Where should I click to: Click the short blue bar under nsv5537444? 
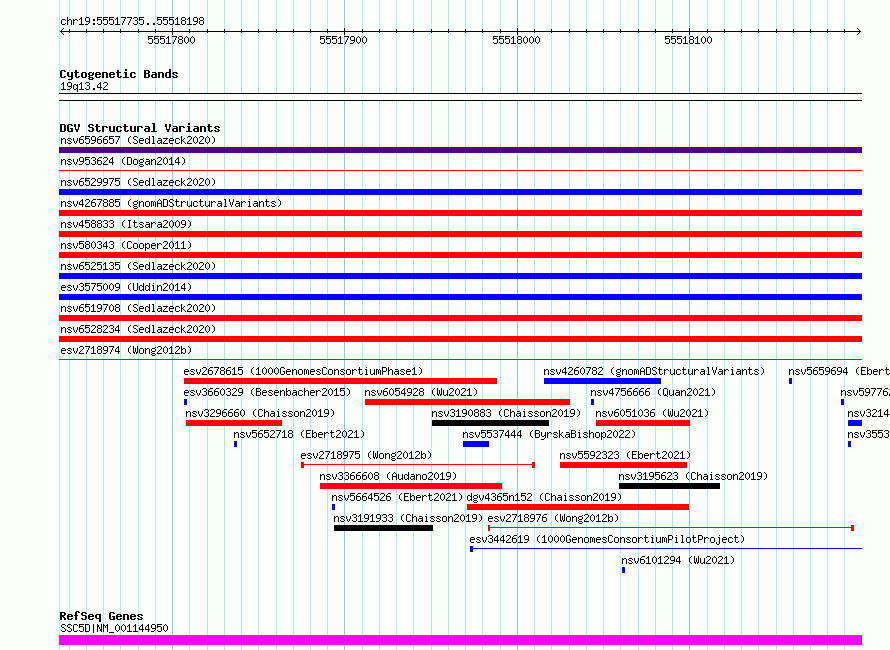(x=476, y=444)
